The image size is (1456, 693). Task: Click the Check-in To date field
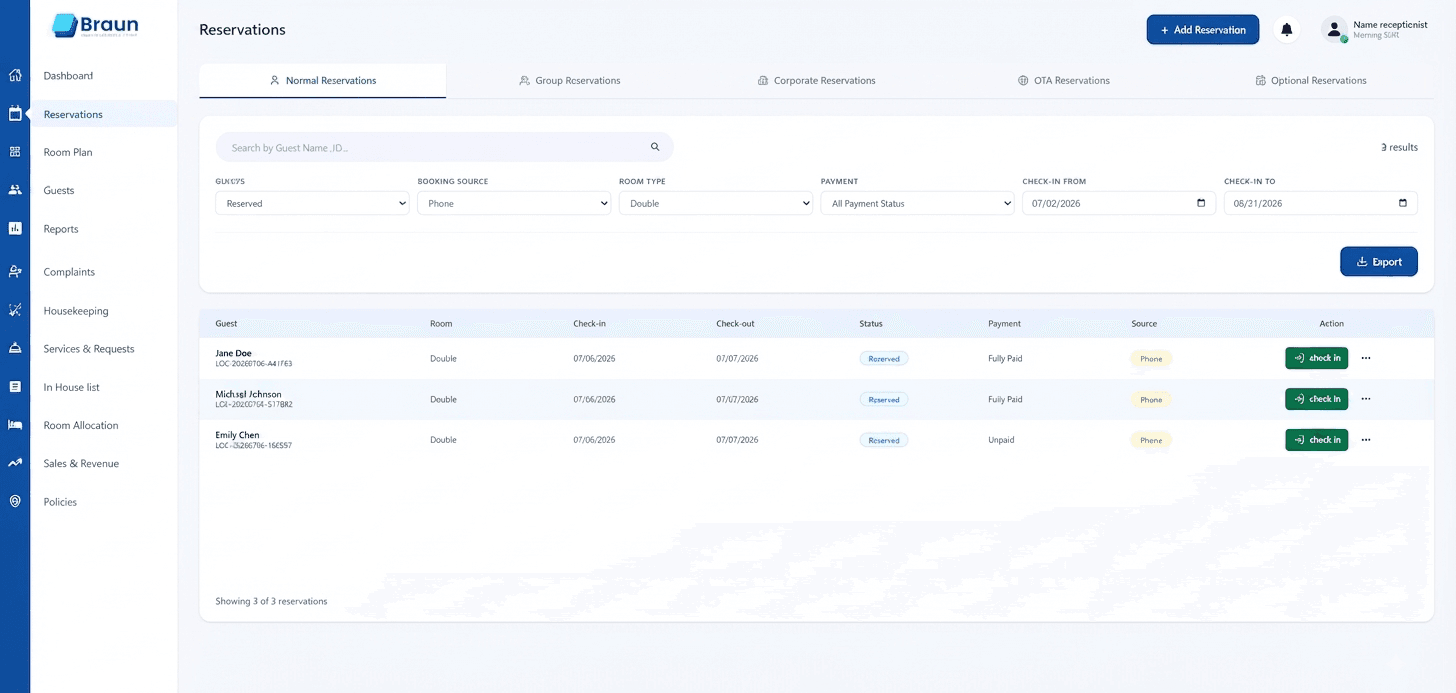pos(1321,203)
